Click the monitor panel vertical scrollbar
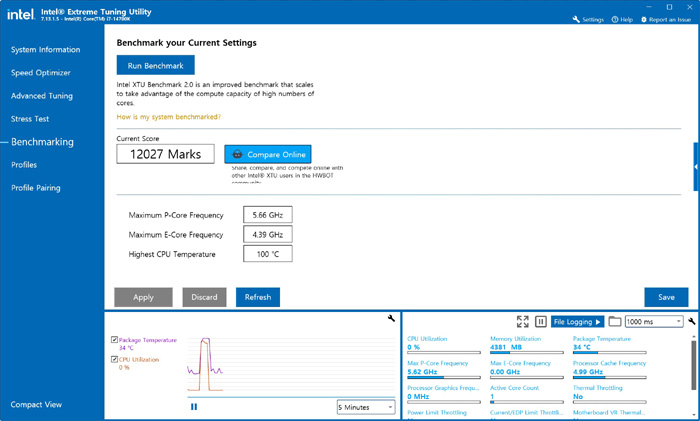 [x=693, y=366]
